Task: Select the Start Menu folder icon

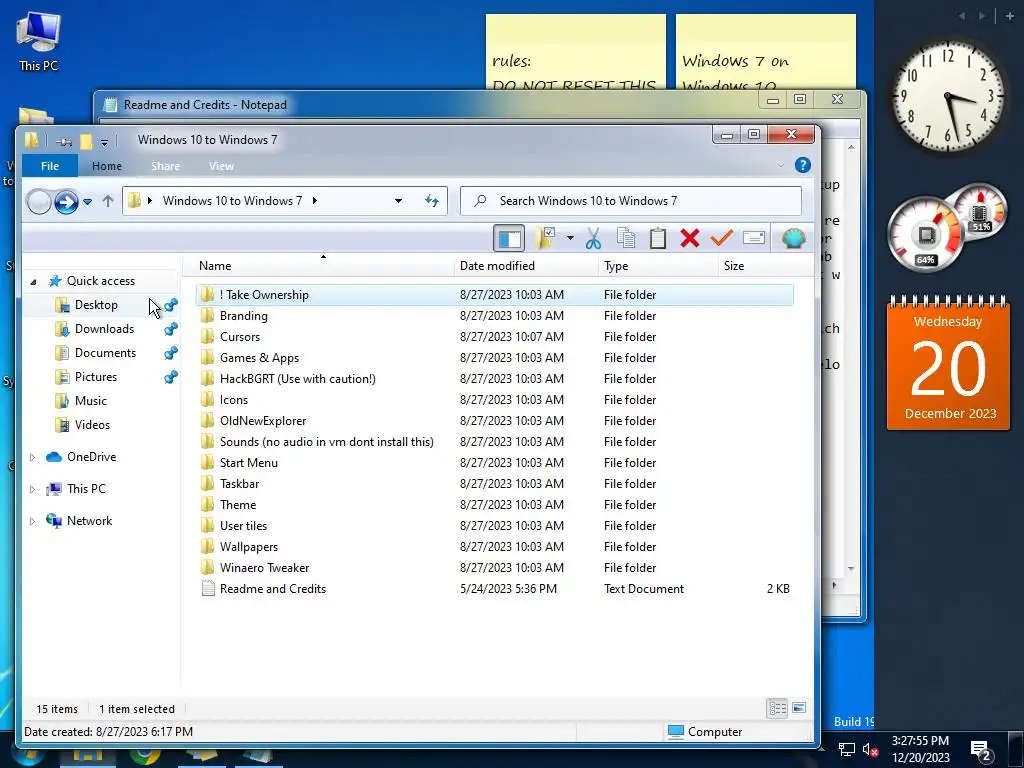Action: pos(207,463)
